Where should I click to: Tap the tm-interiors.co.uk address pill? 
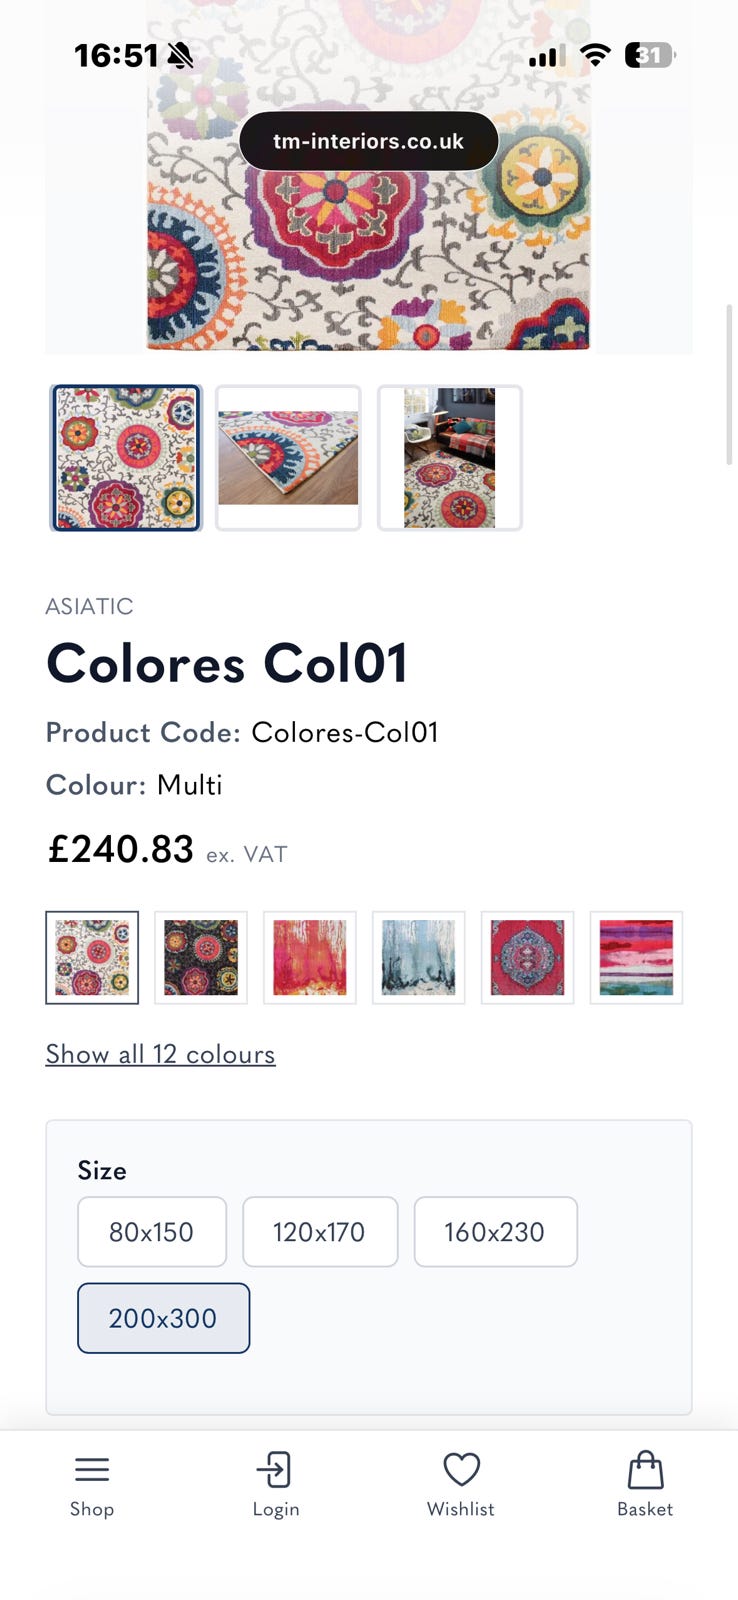[x=368, y=141]
